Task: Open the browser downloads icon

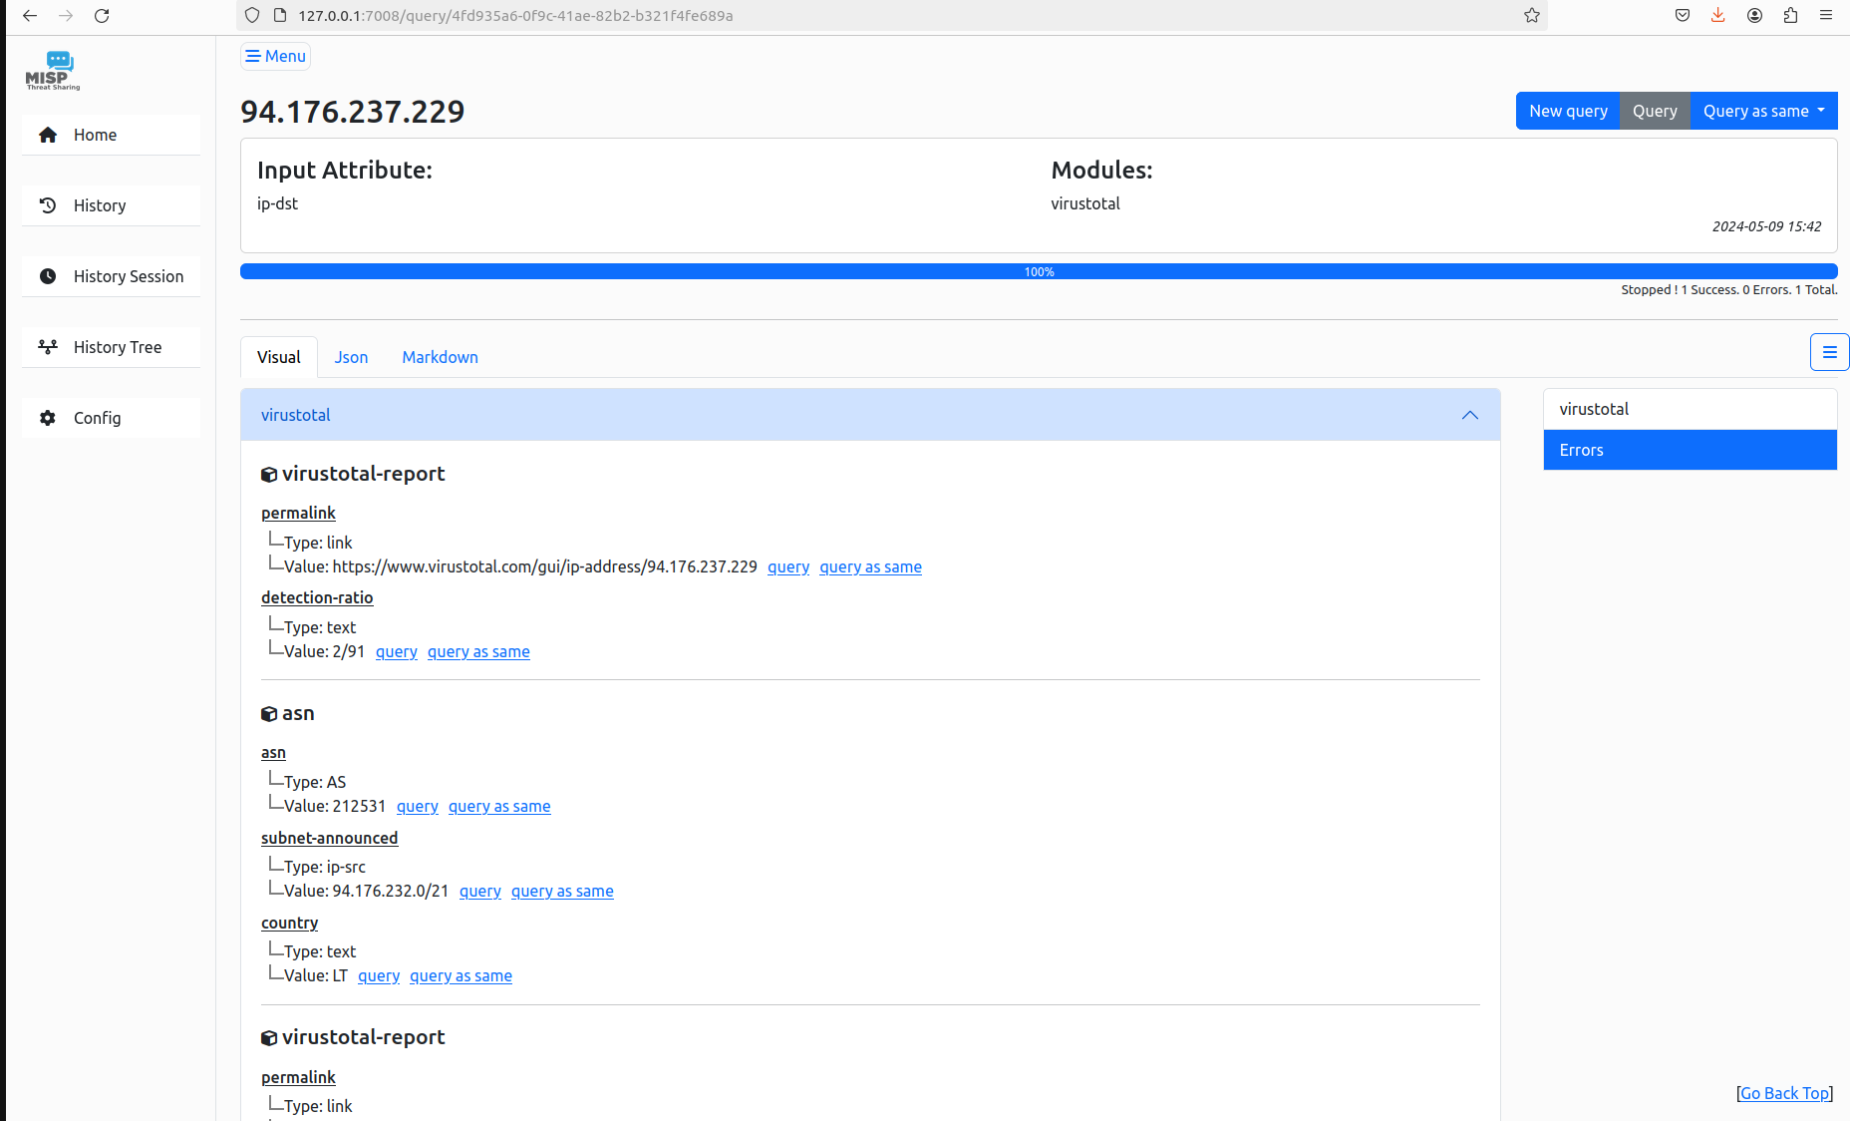Action: 1718,16
